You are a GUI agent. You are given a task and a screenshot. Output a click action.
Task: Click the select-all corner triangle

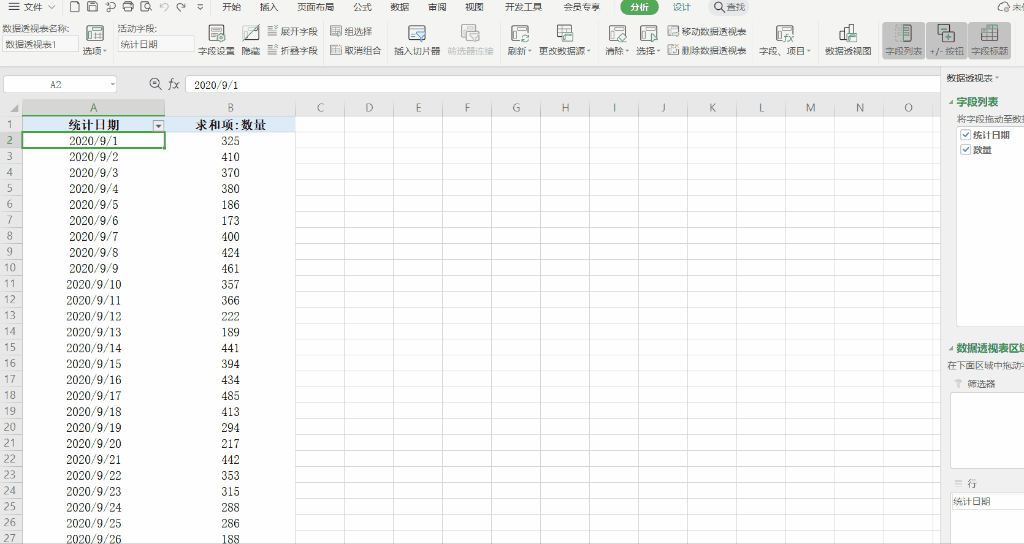point(13,108)
